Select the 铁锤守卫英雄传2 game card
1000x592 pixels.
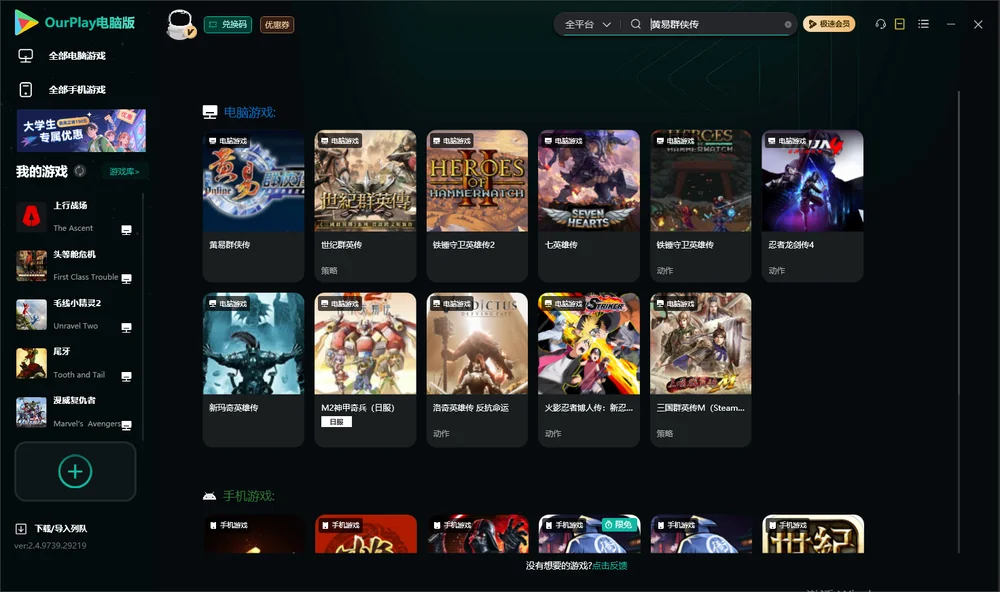pyautogui.click(x=477, y=205)
